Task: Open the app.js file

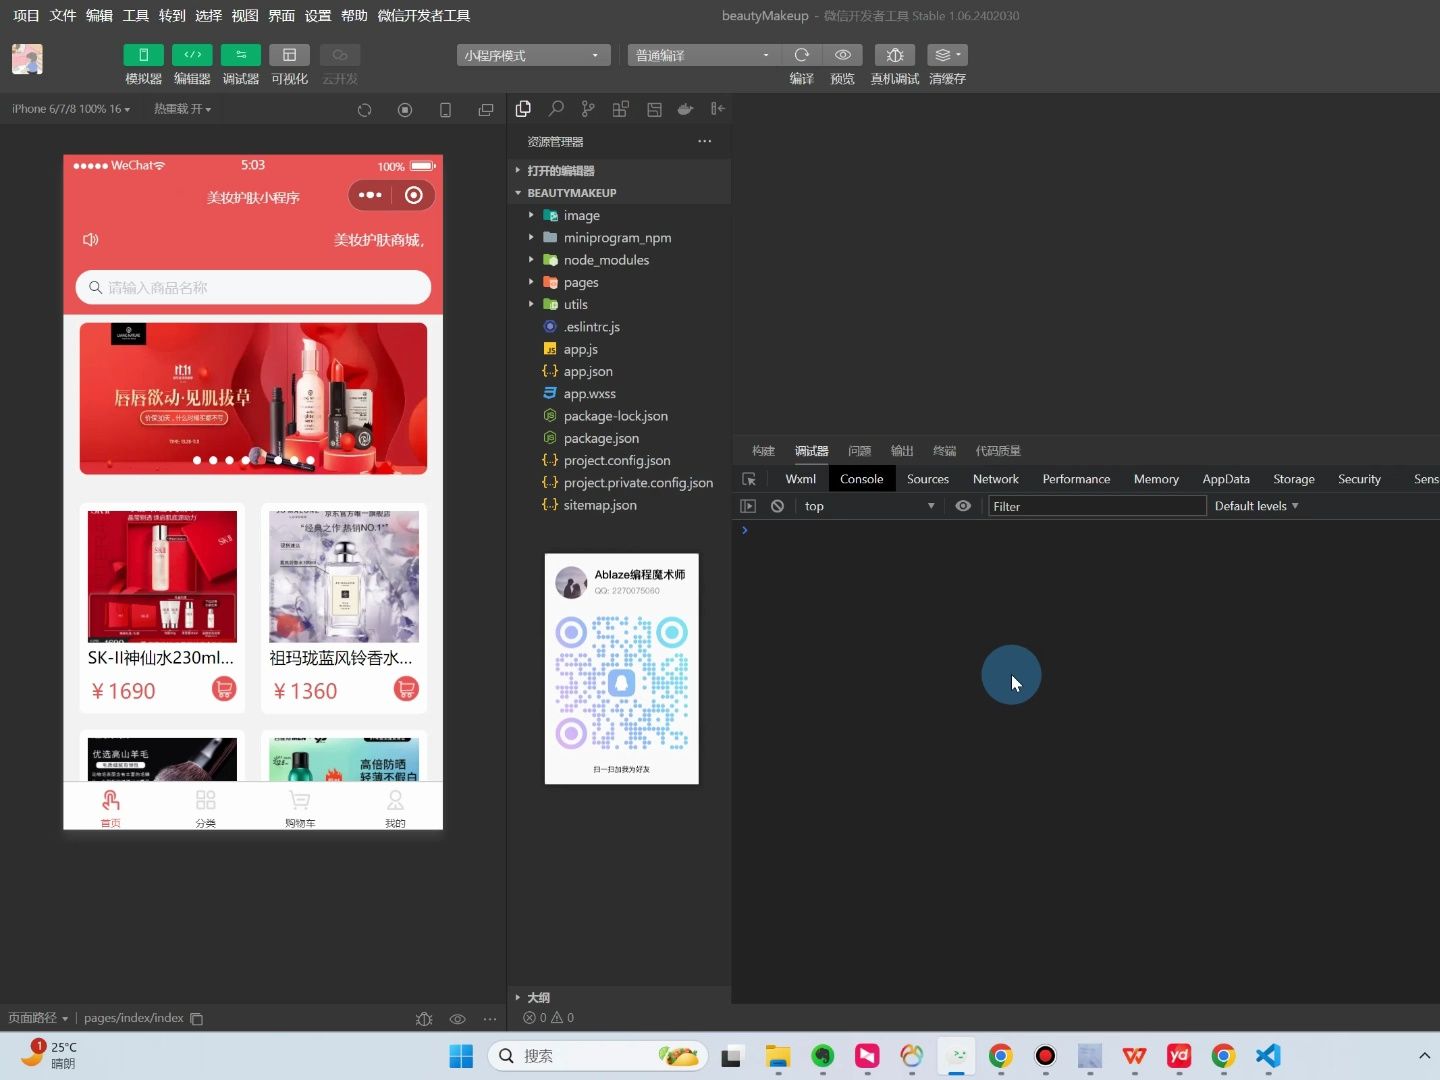Action: click(x=620, y=349)
